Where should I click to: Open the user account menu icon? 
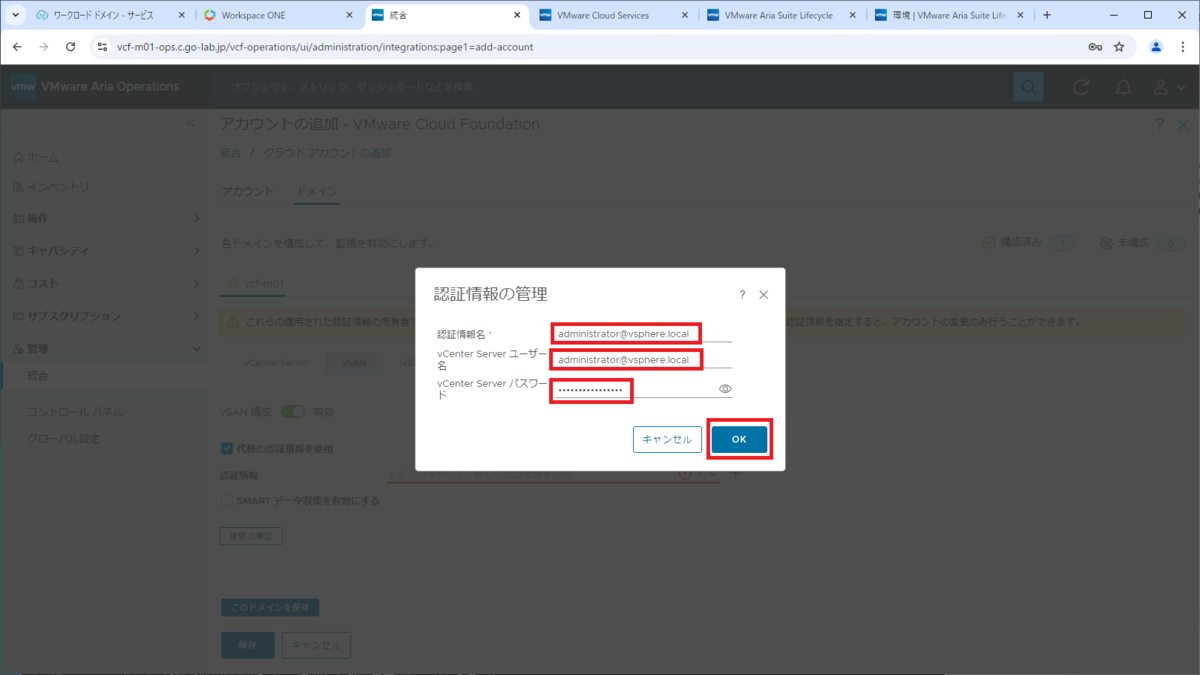click(x=1166, y=87)
